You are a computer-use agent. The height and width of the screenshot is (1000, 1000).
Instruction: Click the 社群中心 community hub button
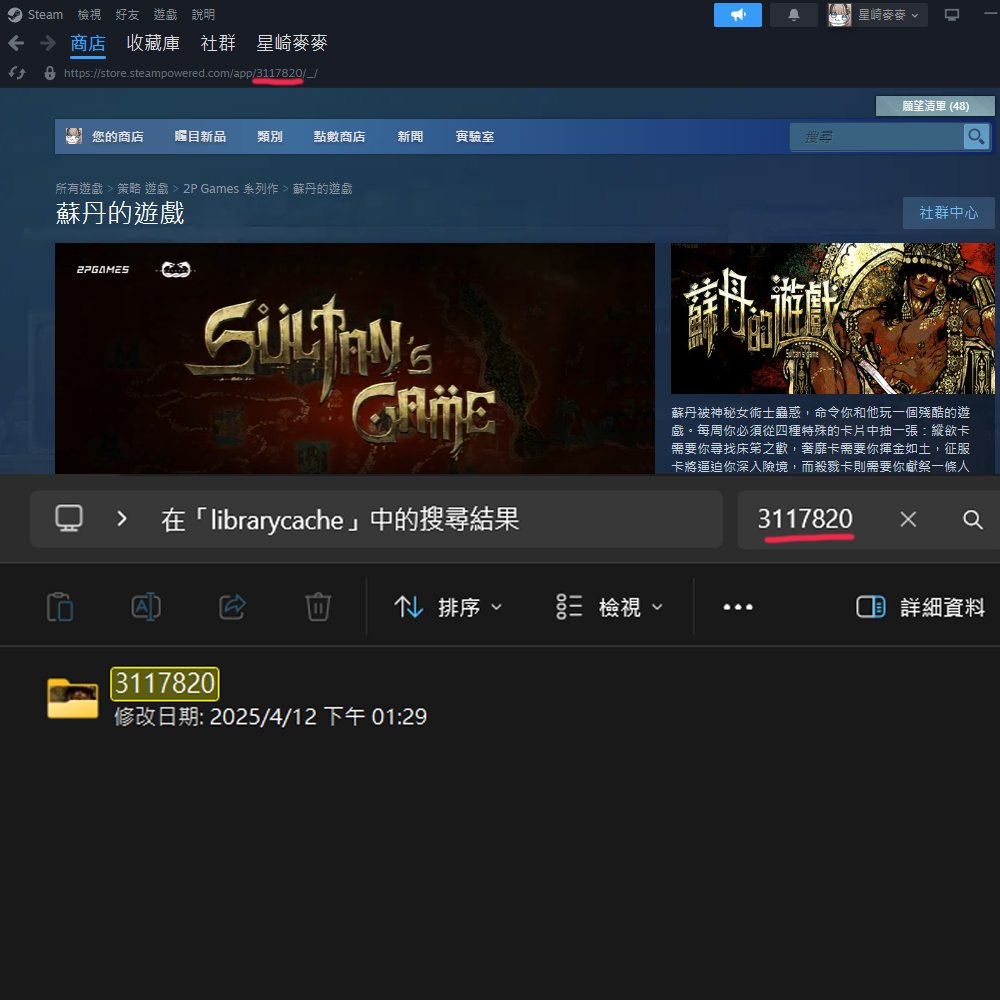click(x=948, y=212)
